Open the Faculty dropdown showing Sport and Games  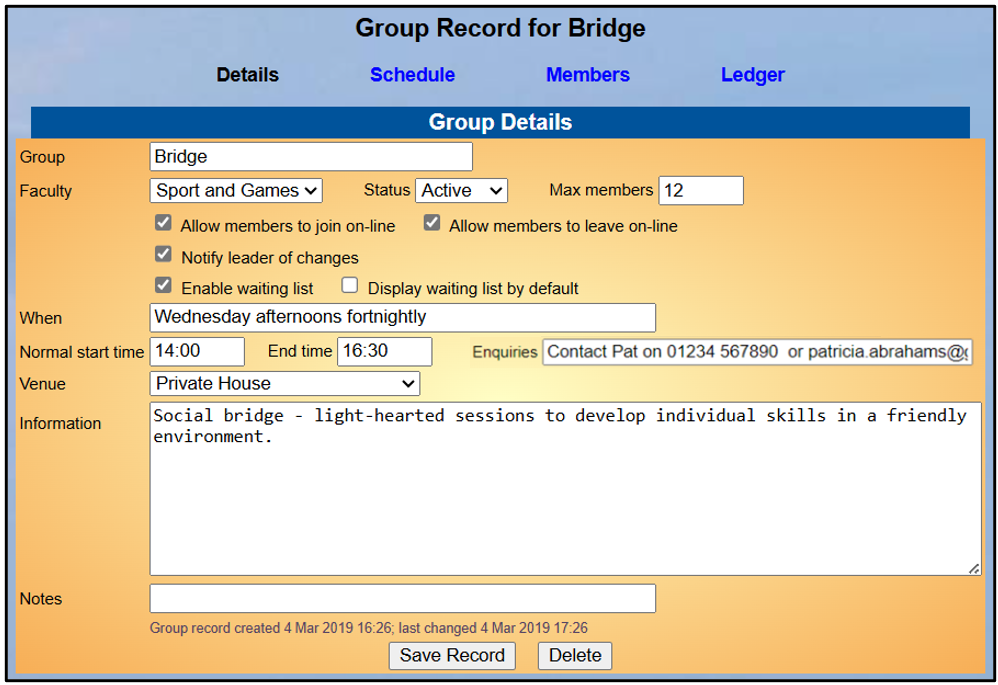pyautogui.click(x=236, y=190)
